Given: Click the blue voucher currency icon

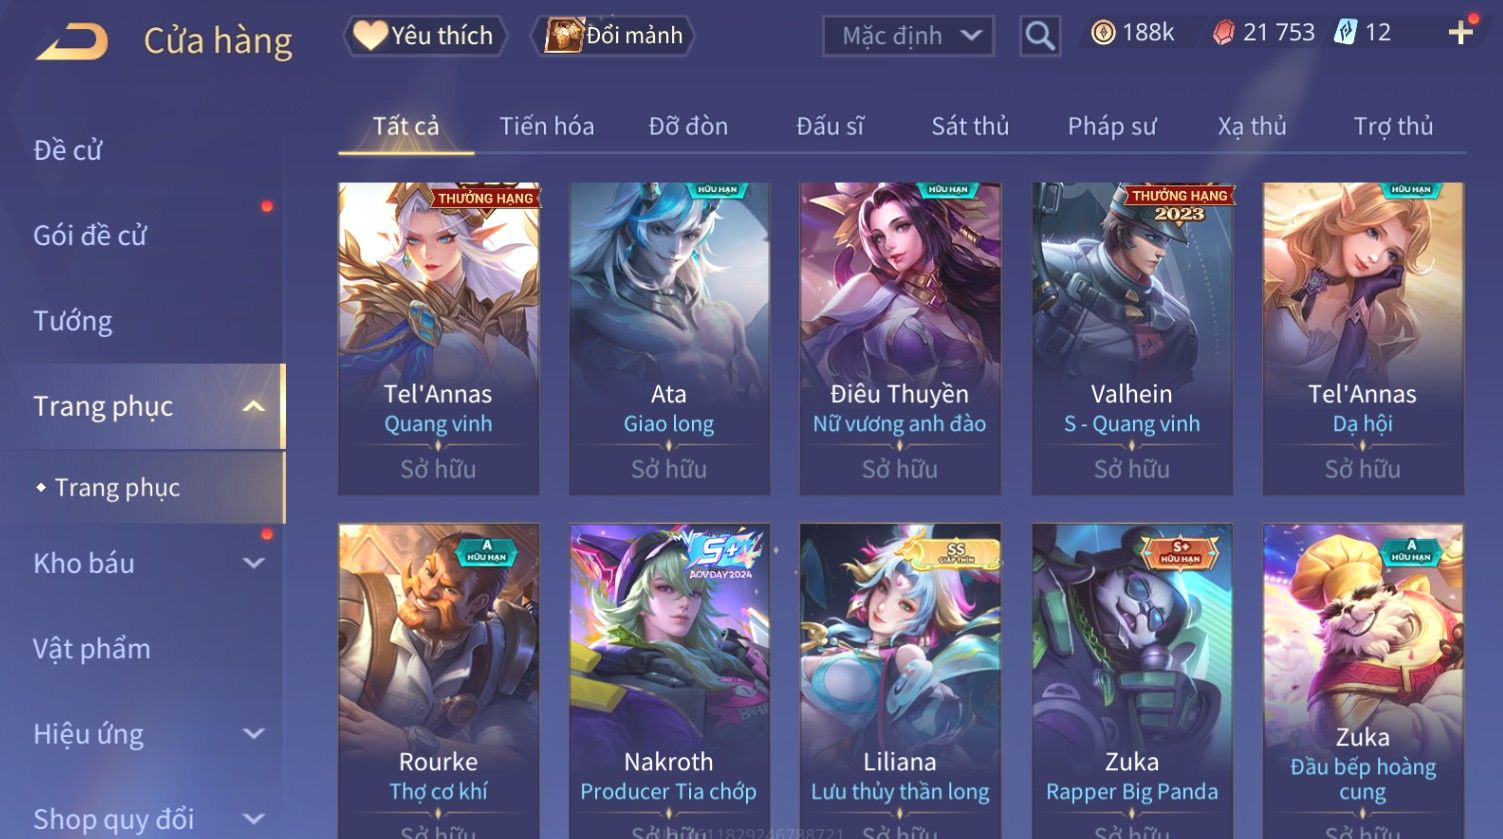Looking at the screenshot, I should (1345, 33).
